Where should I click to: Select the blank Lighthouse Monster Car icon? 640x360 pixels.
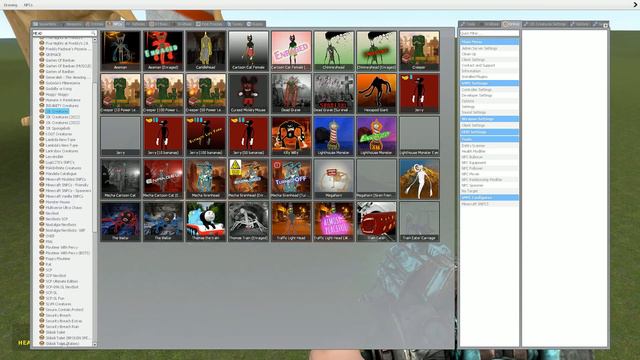(x=419, y=136)
